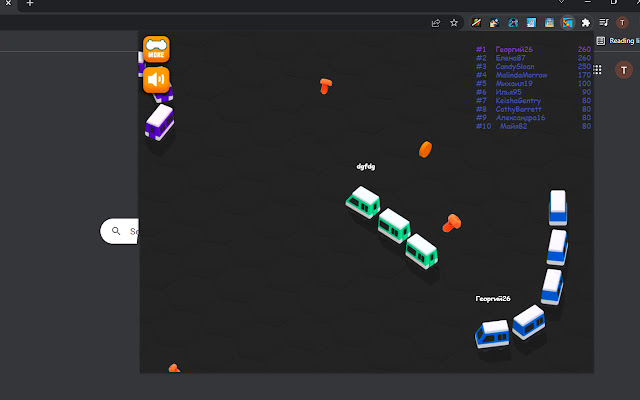Click the blue train's front locomotive
Screen dimensions: 640x400
pos(492,334)
